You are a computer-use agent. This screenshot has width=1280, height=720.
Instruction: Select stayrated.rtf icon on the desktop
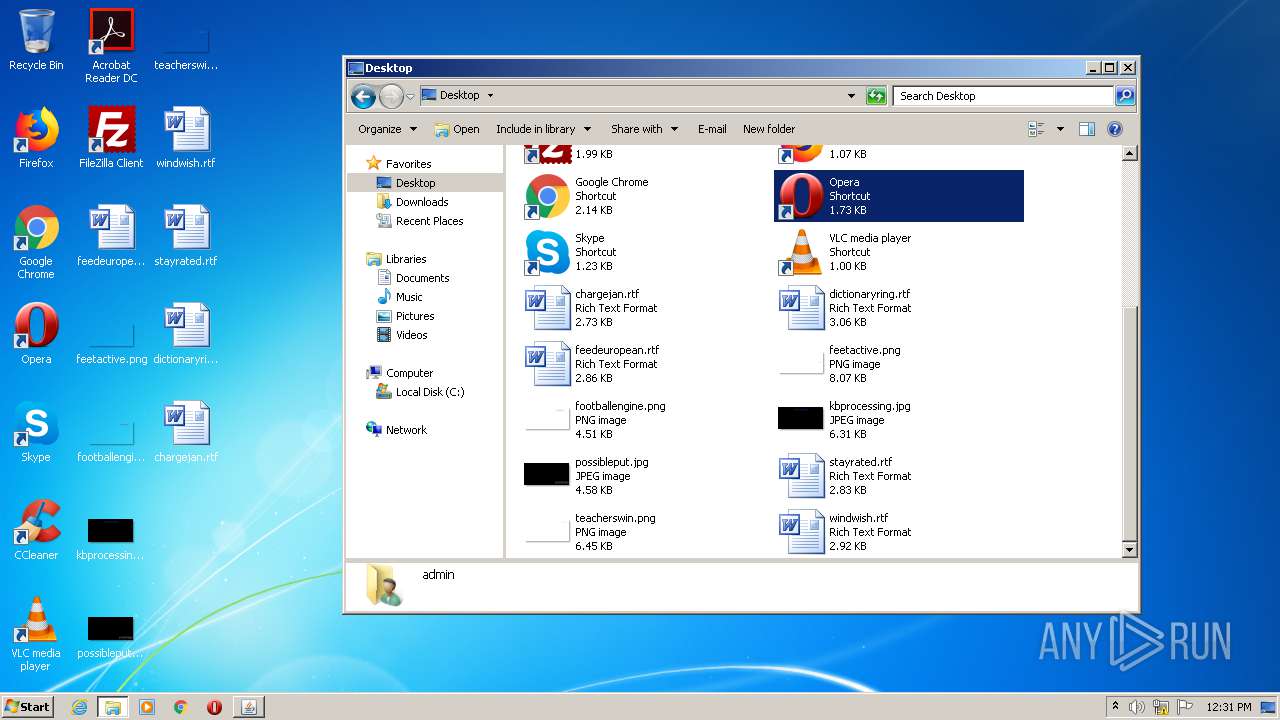[186, 236]
